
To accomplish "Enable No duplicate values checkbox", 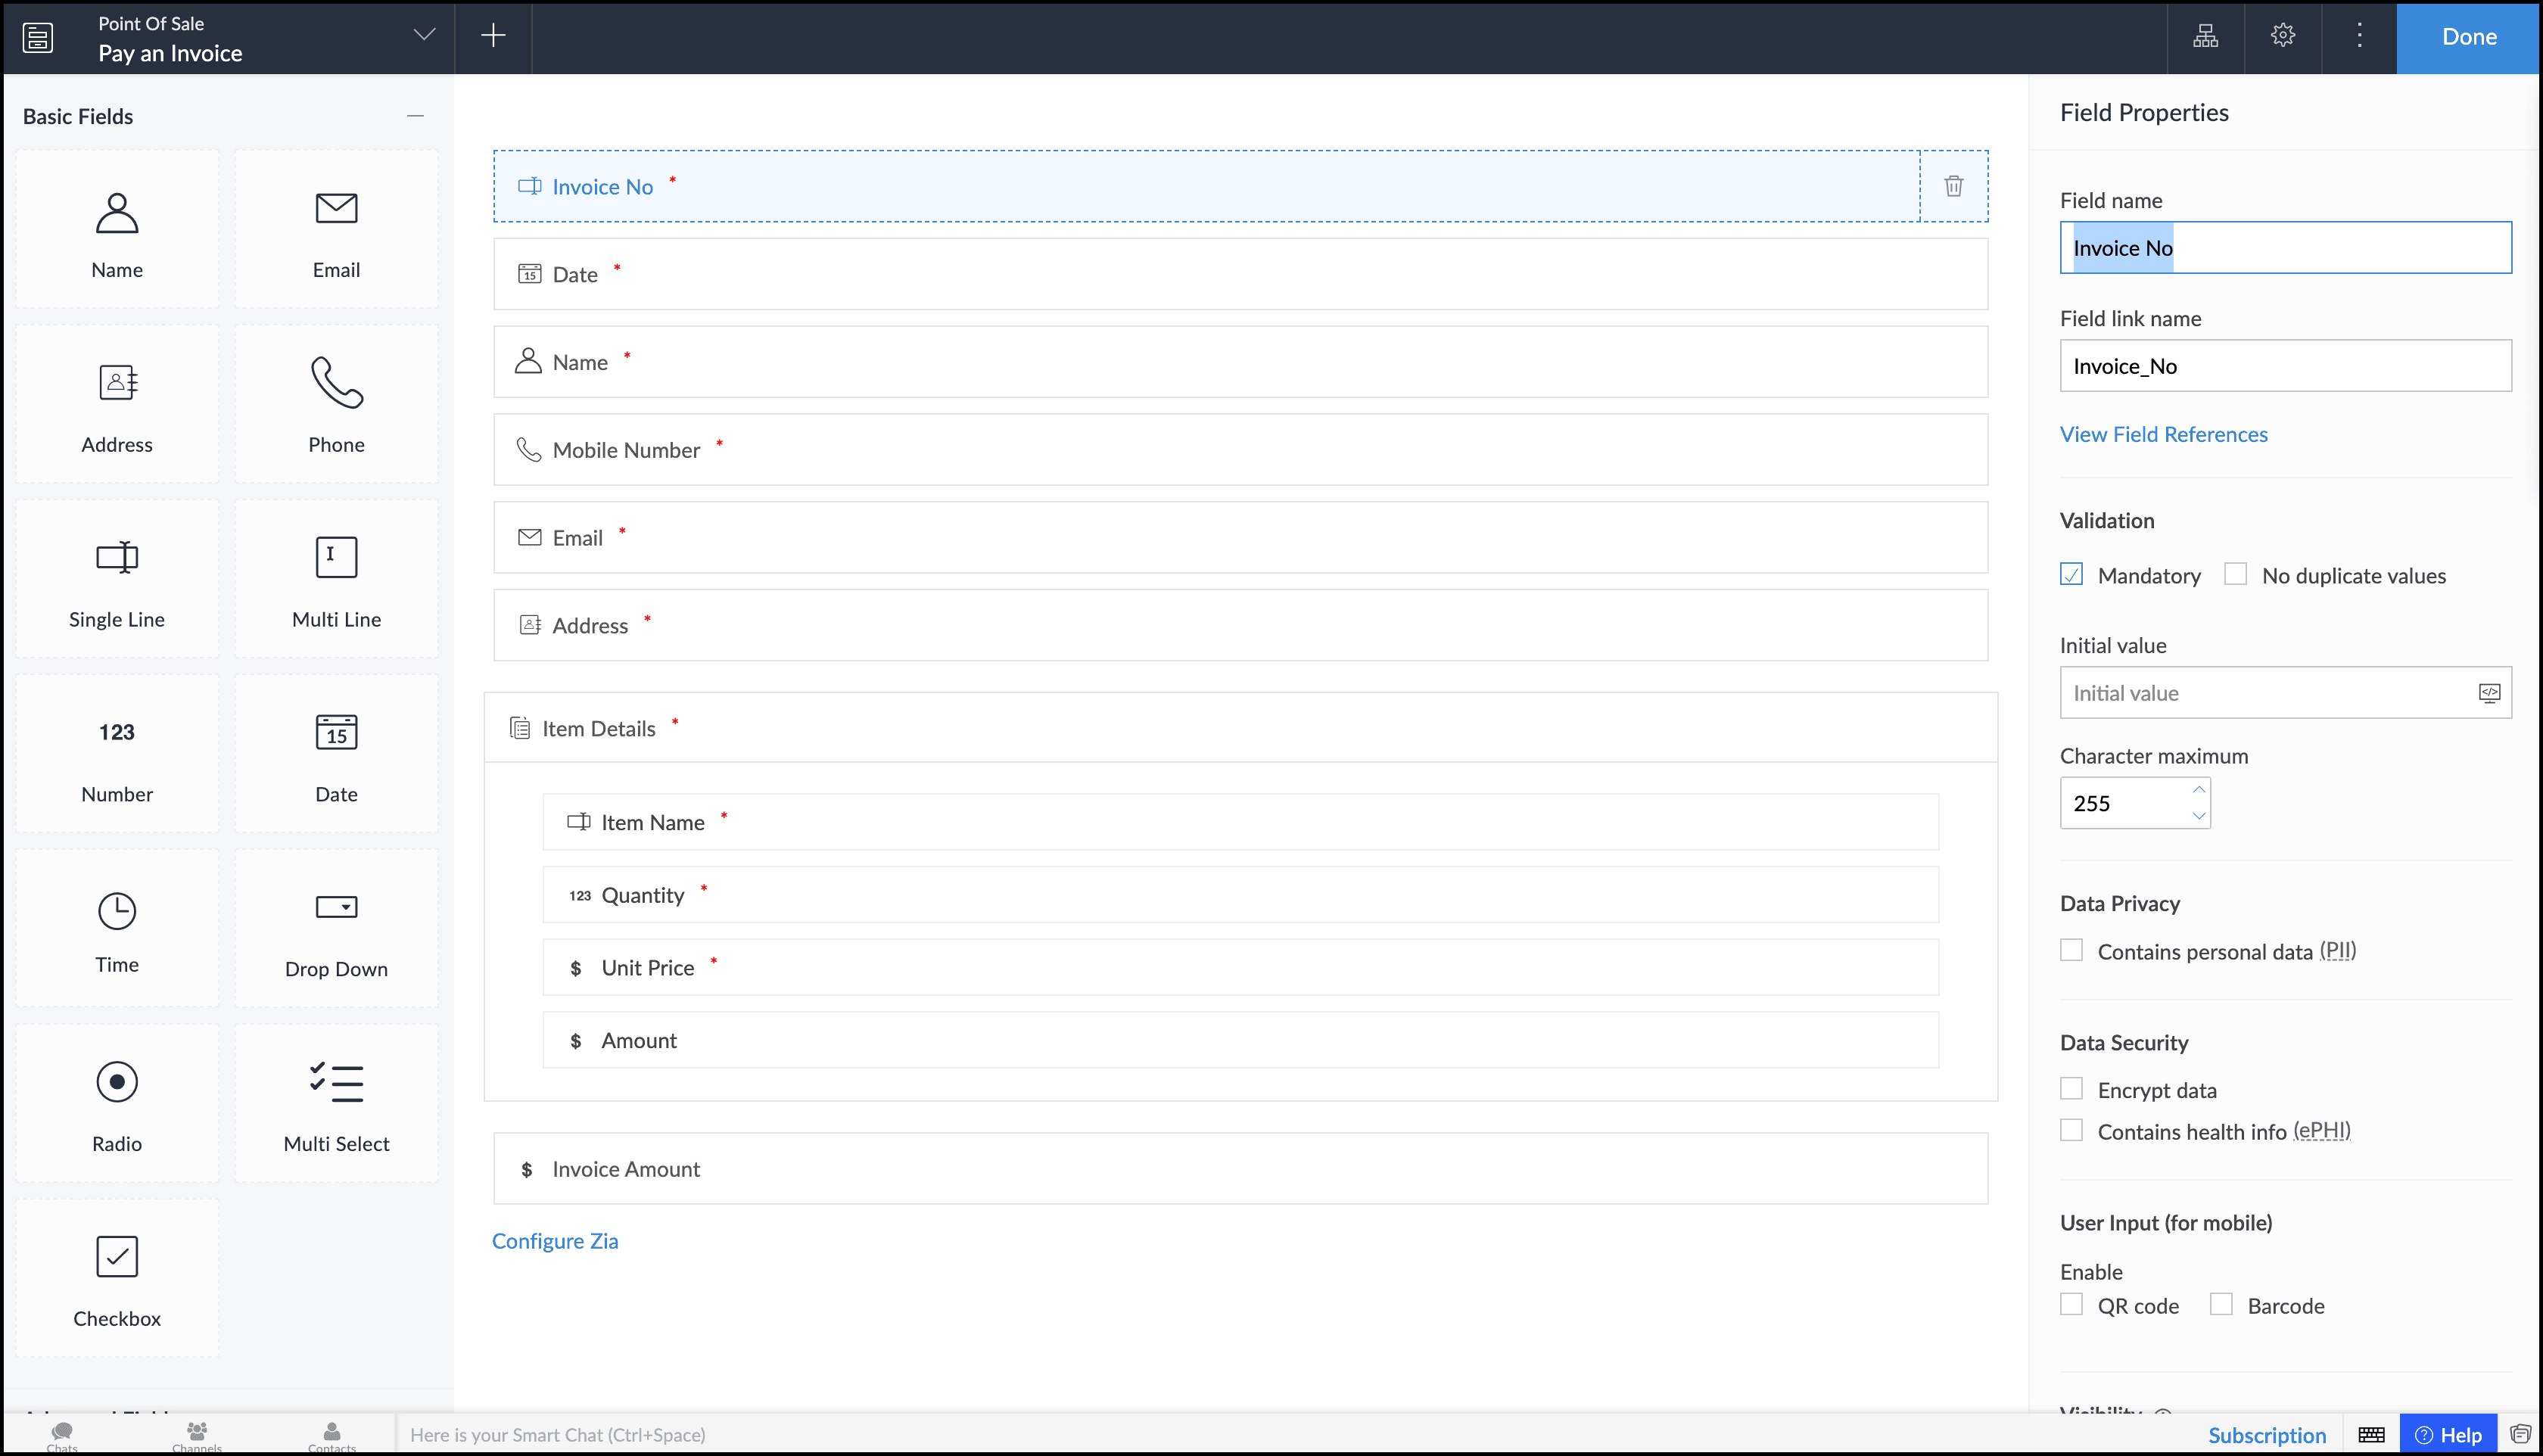I will click(x=2235, y=575).
